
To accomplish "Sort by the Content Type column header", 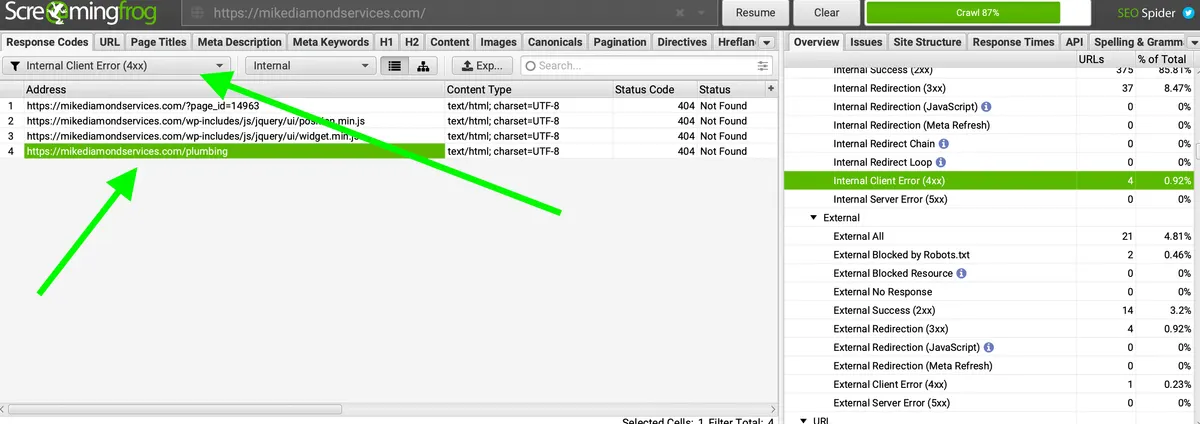I will pyautogui.click(x=529, y=89).
